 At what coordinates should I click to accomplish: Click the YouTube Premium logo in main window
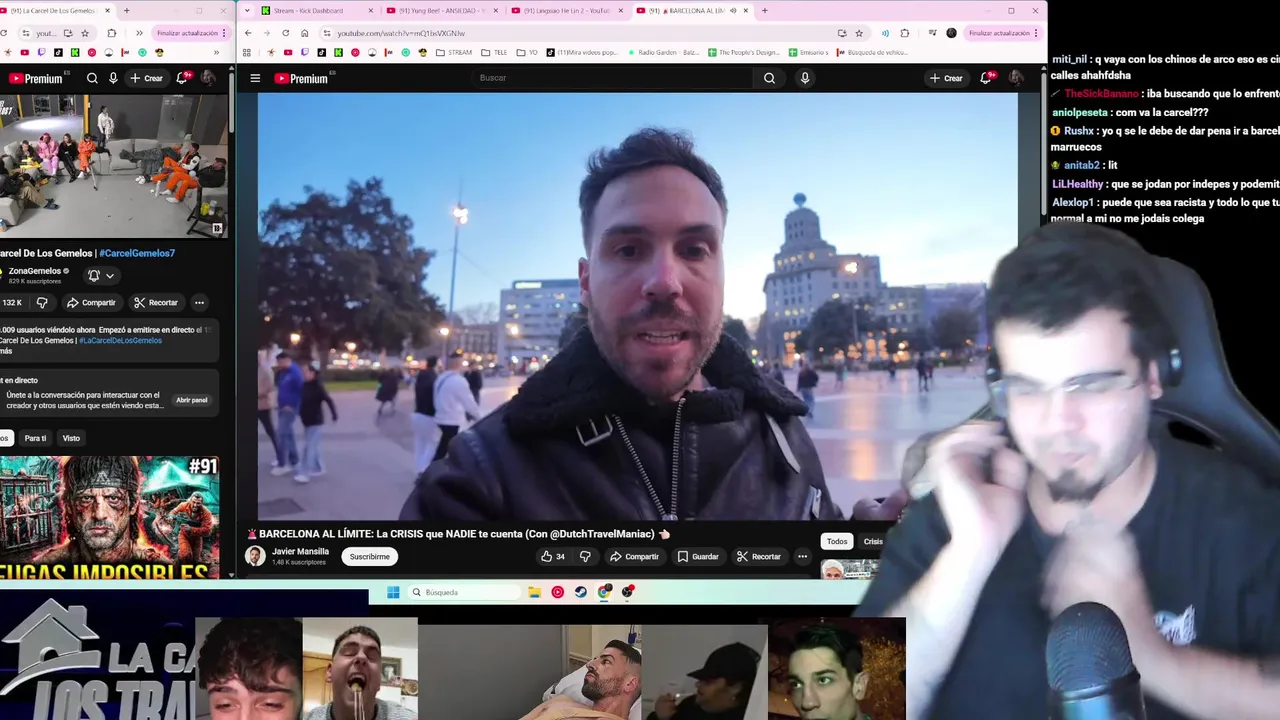tap(301, 78)
